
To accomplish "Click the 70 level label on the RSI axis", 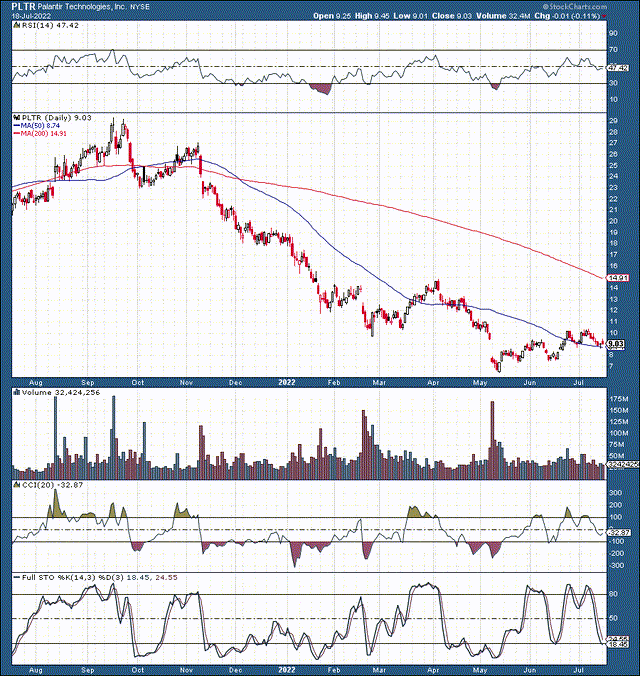I will click(x=613, y=50).
